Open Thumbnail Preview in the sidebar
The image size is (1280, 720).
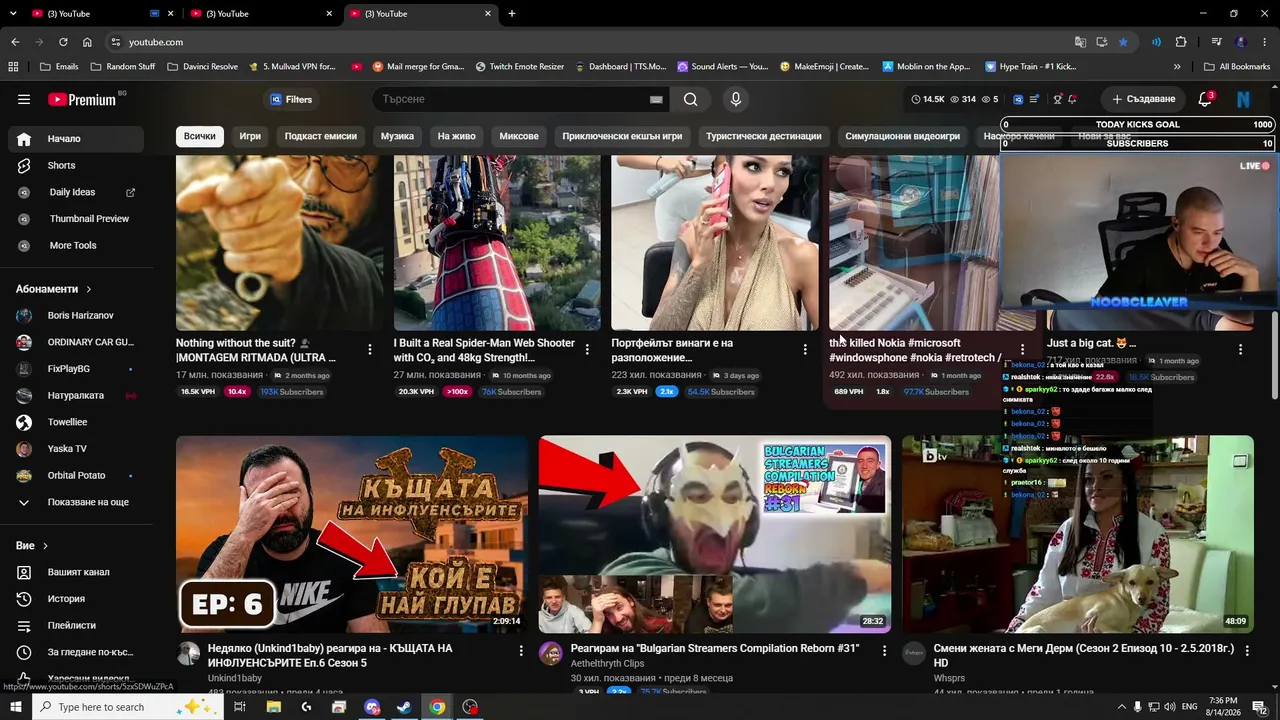(76, 219)
